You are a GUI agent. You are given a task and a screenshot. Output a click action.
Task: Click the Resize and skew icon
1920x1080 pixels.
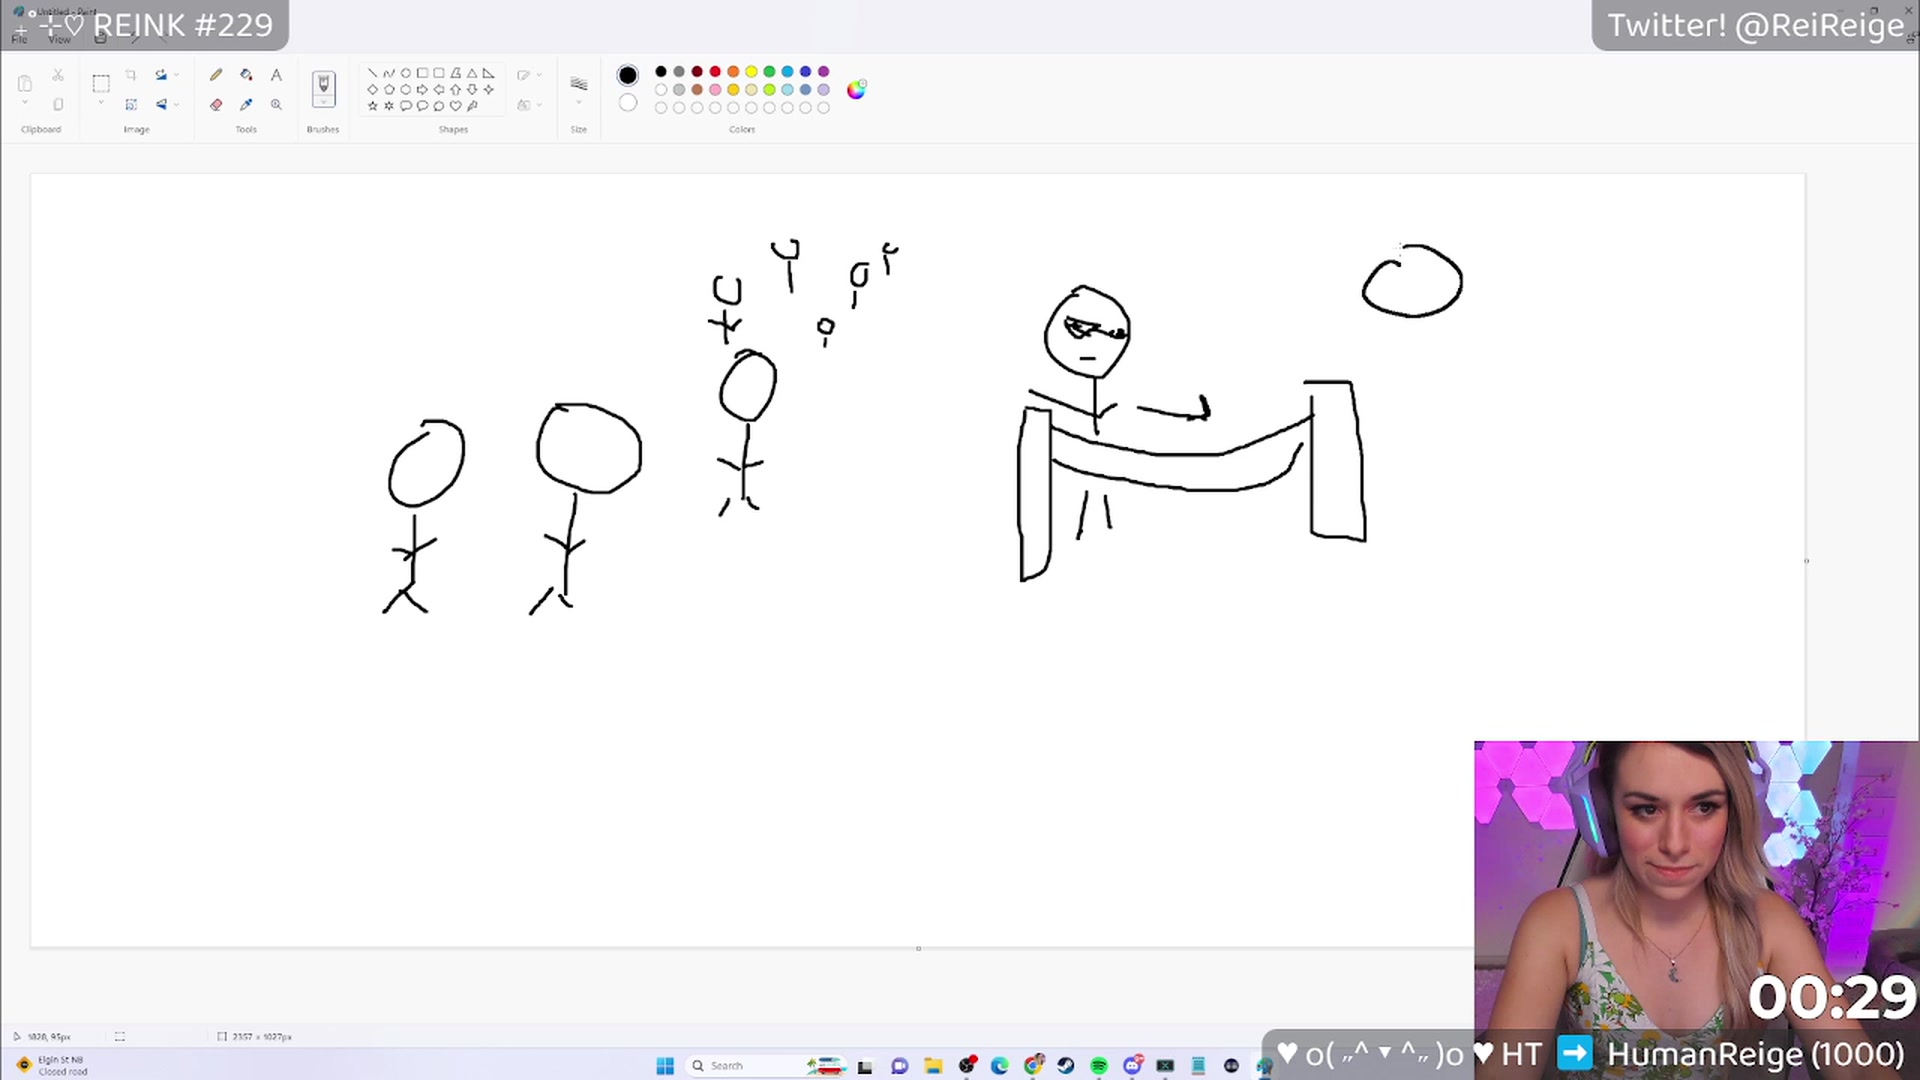click(x=131, y=104)
